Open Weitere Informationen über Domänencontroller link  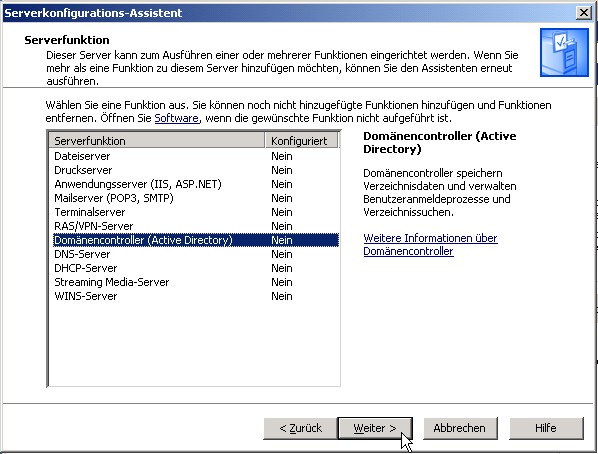[430, 245]
